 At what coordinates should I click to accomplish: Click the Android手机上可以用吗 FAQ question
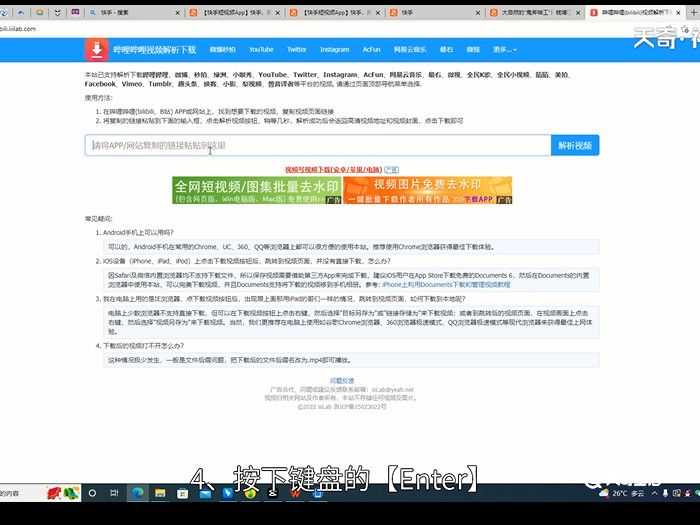[138, 233]
